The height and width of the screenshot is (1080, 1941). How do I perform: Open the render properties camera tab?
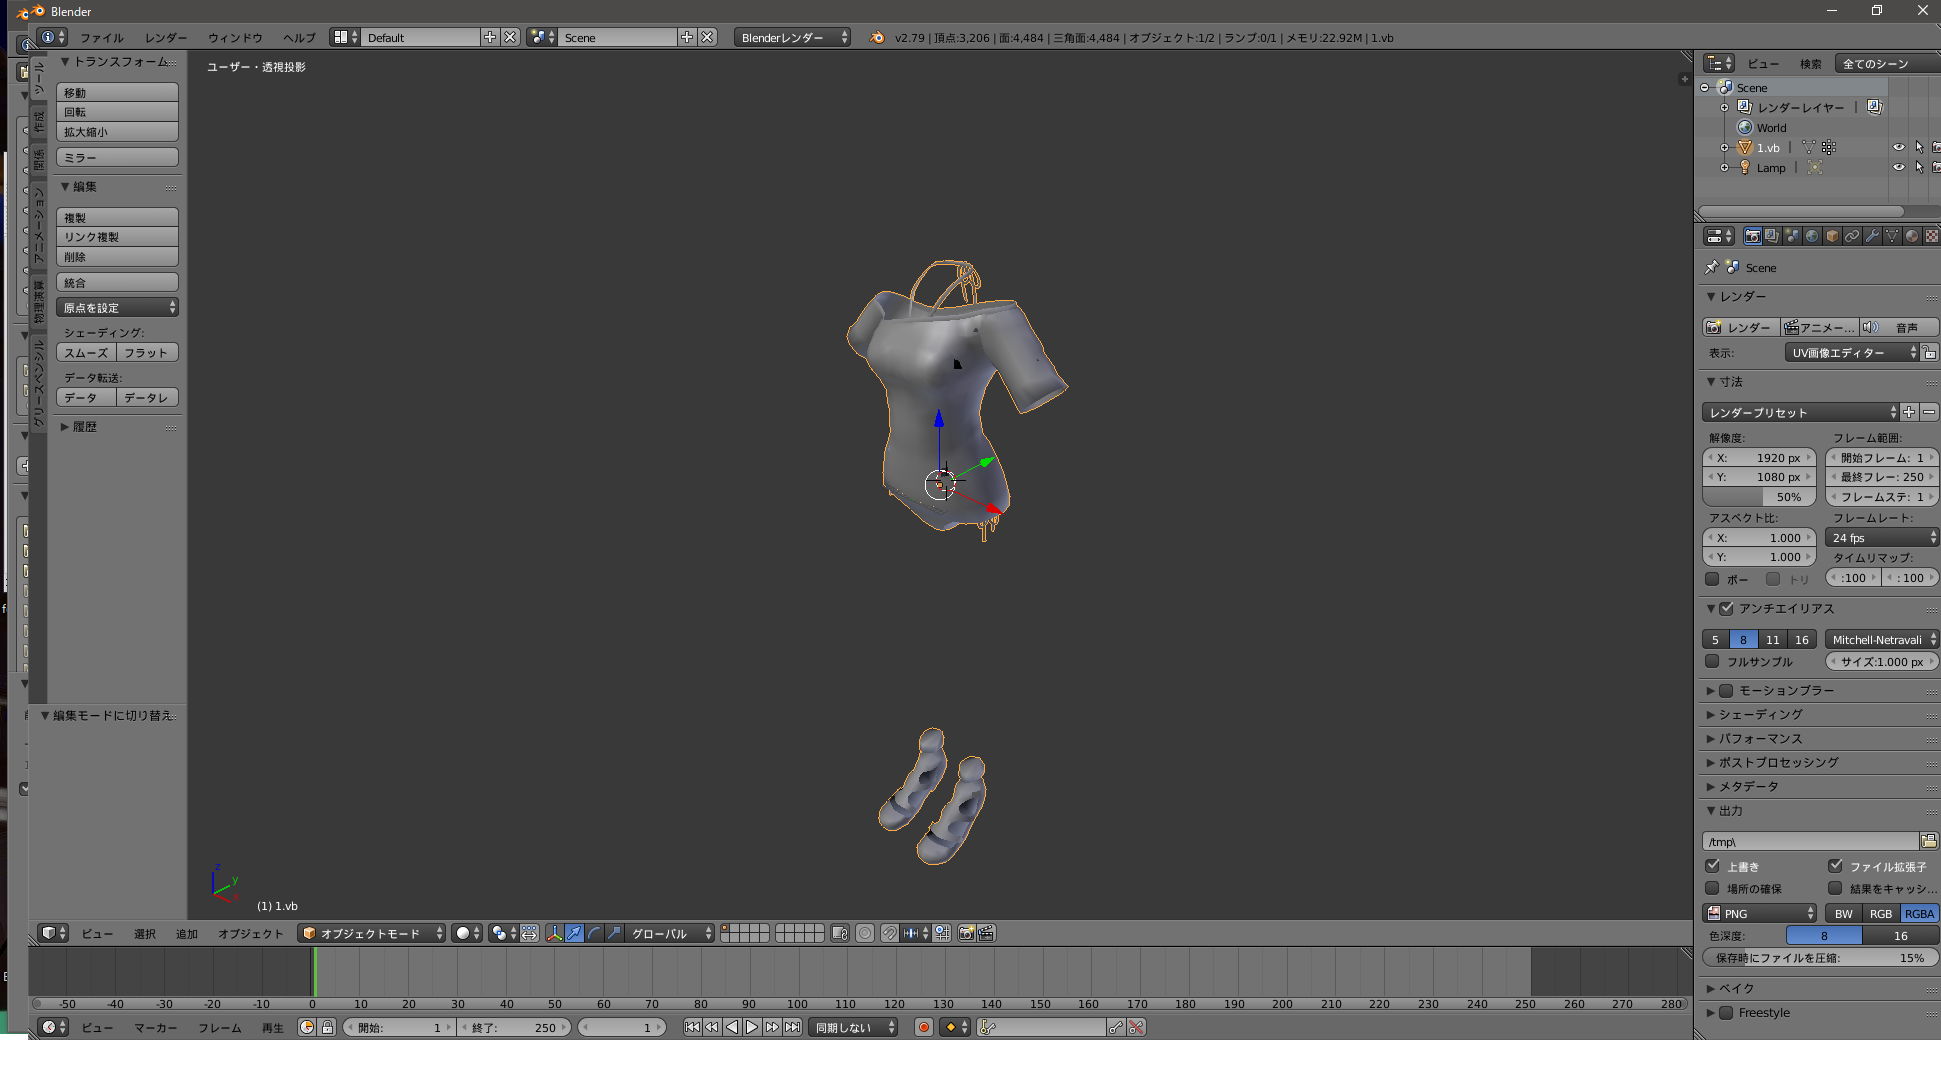[1752, 236]
